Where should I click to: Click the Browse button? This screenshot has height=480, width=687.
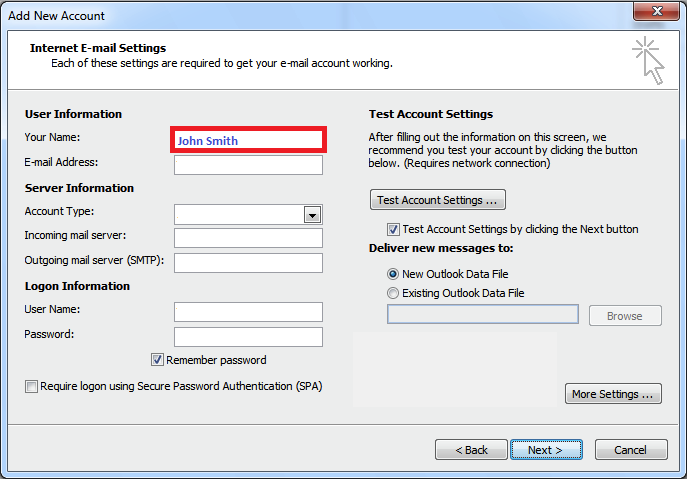coord(625,316)
